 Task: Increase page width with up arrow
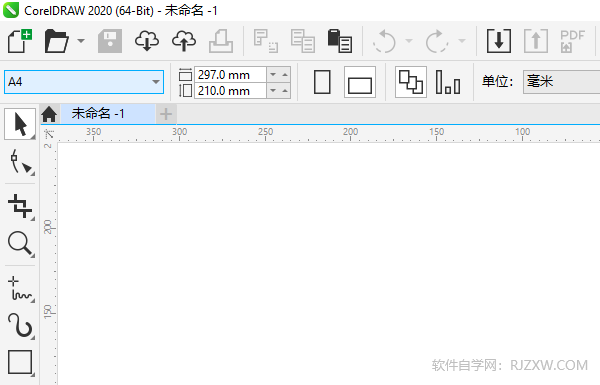(285, 75)
